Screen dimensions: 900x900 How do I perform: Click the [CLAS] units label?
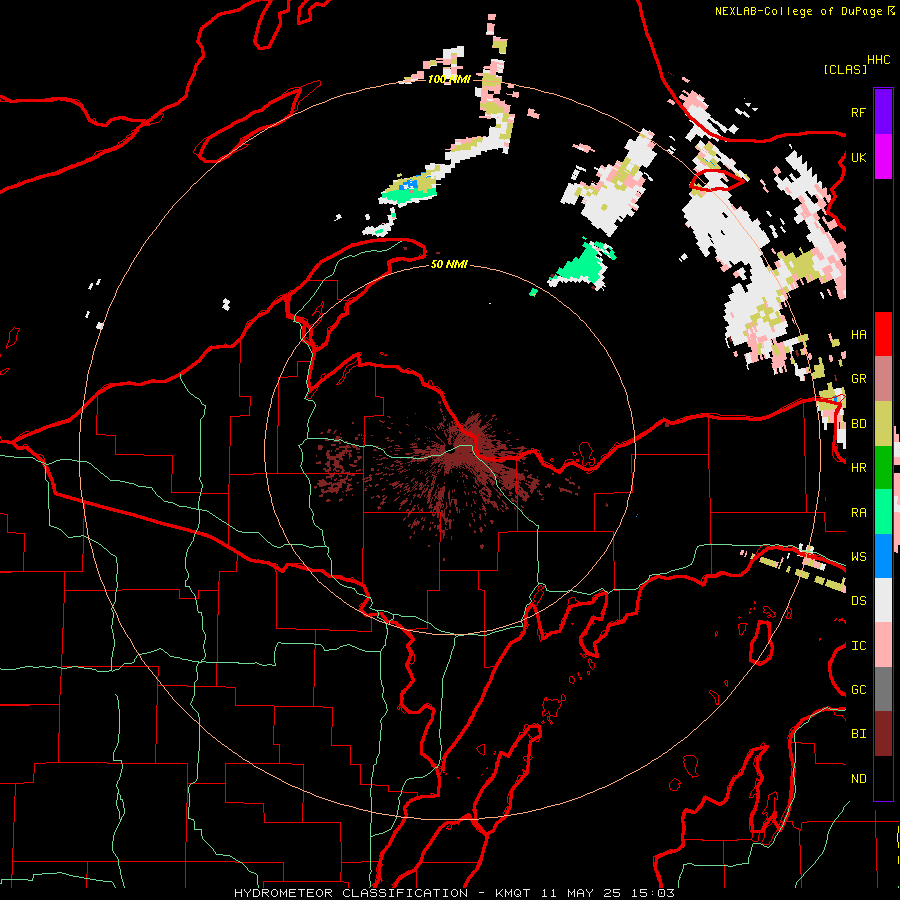845,69
